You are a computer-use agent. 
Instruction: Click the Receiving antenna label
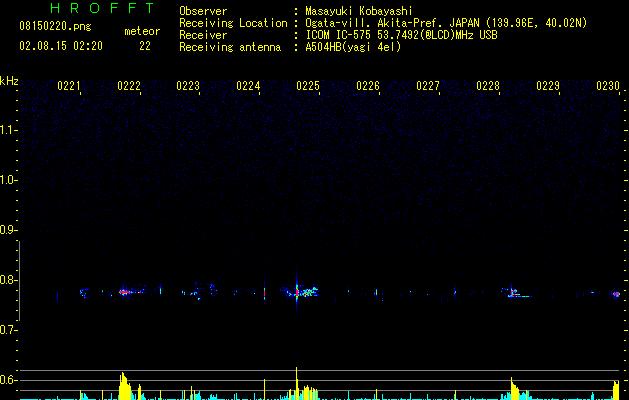(230, 47)
